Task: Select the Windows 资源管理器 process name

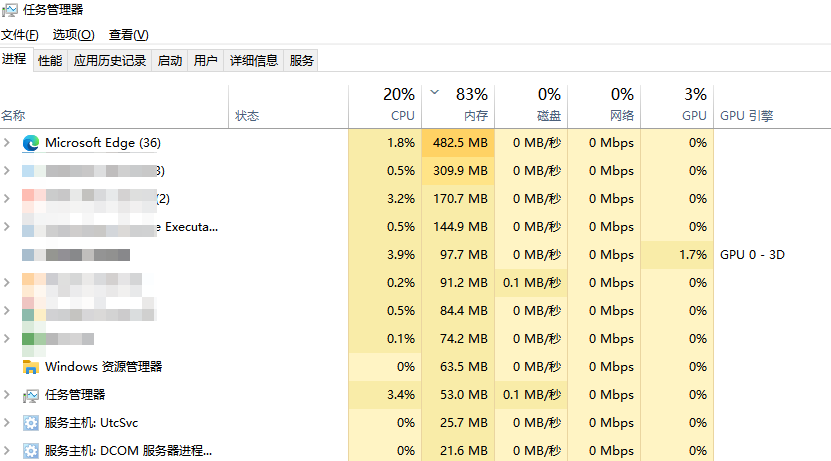Action: (103, 367)
